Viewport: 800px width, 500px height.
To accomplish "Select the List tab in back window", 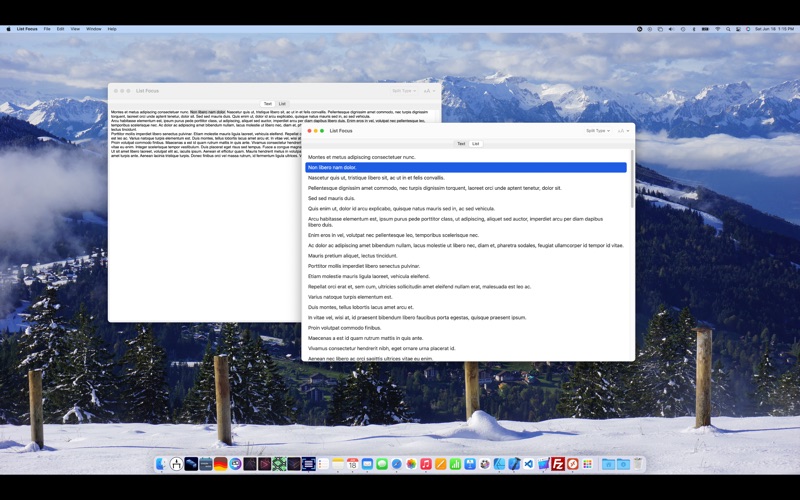I will pyautogui.click(x=282, y=104).
